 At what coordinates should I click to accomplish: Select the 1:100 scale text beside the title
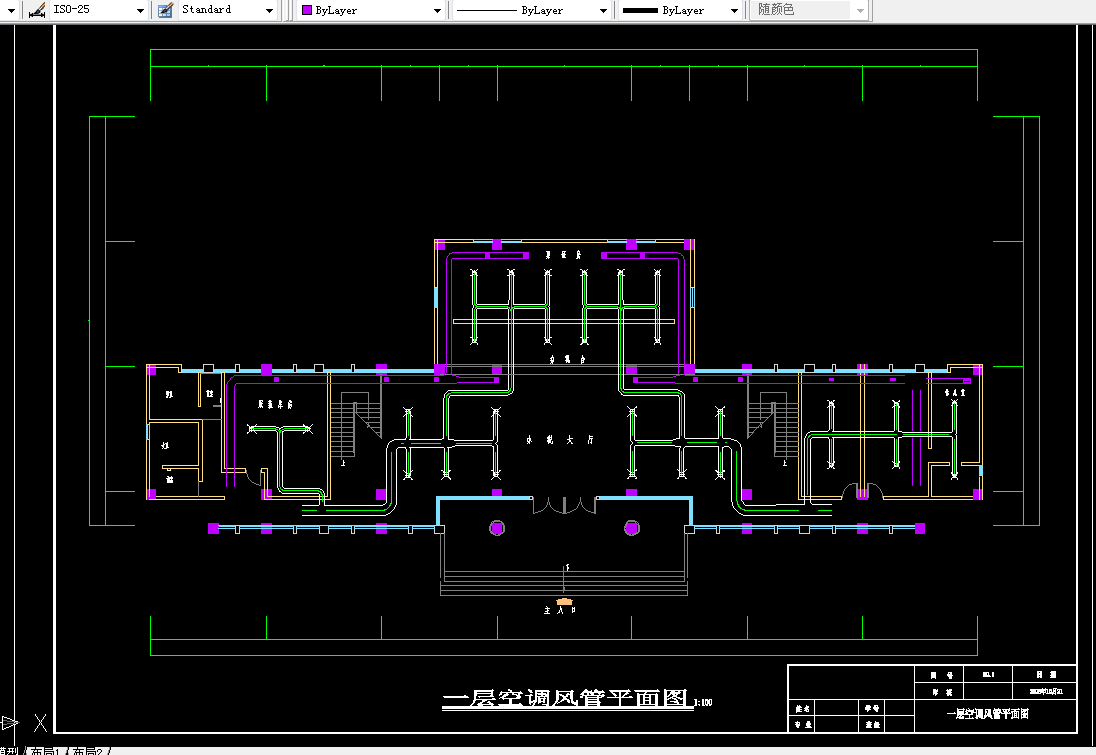pyautogui.click(x=702, y=702)
